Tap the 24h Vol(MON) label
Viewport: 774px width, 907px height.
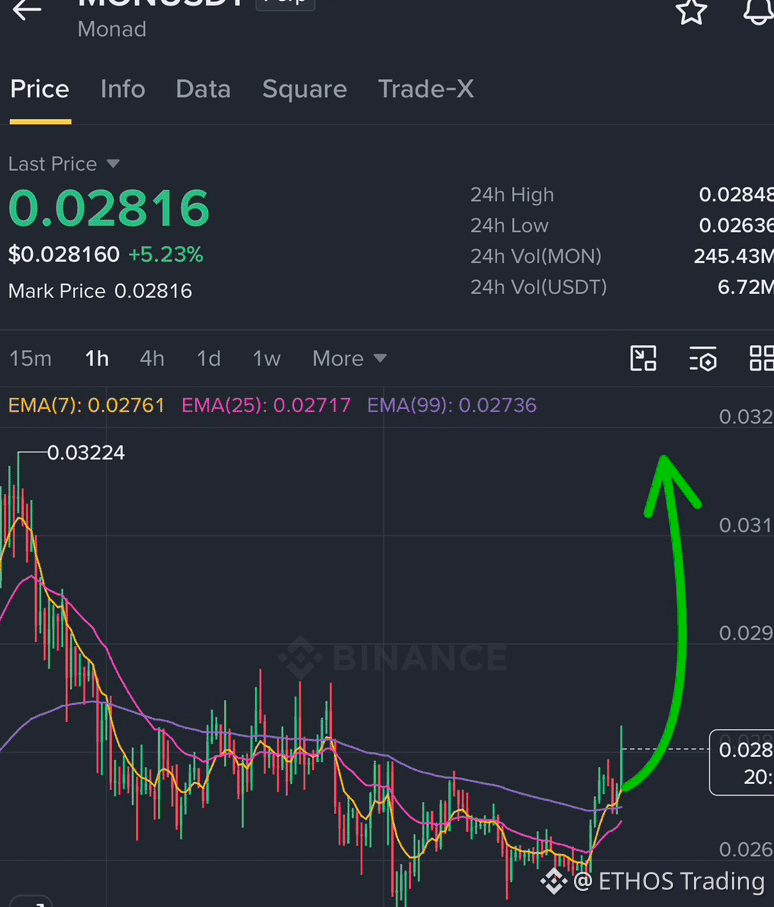[x=536, y=256]
